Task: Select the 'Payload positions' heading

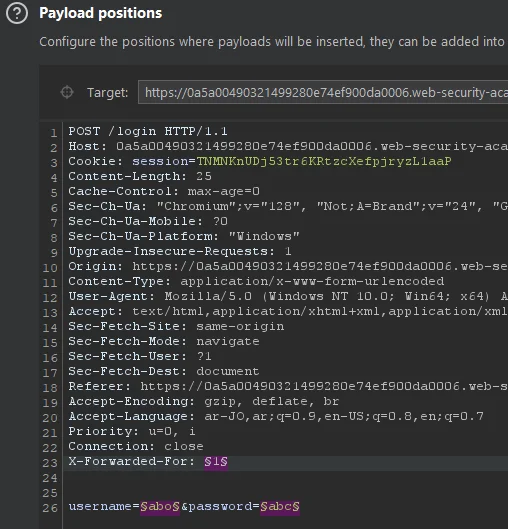Action: tap(101, 13)
